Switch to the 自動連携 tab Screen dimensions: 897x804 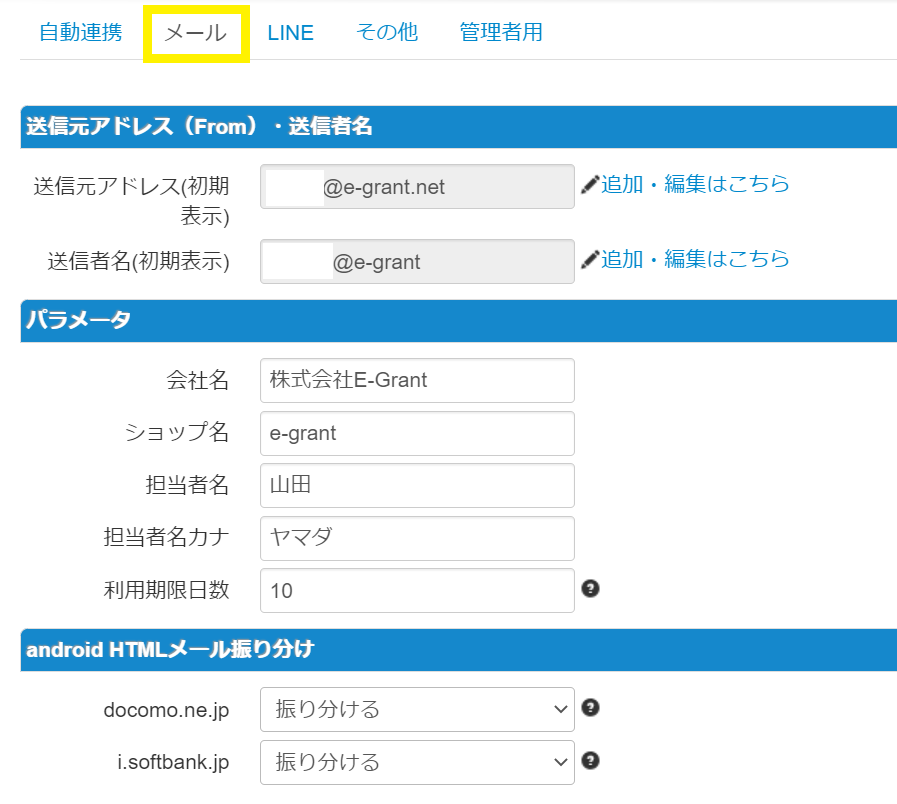[81, 32]
